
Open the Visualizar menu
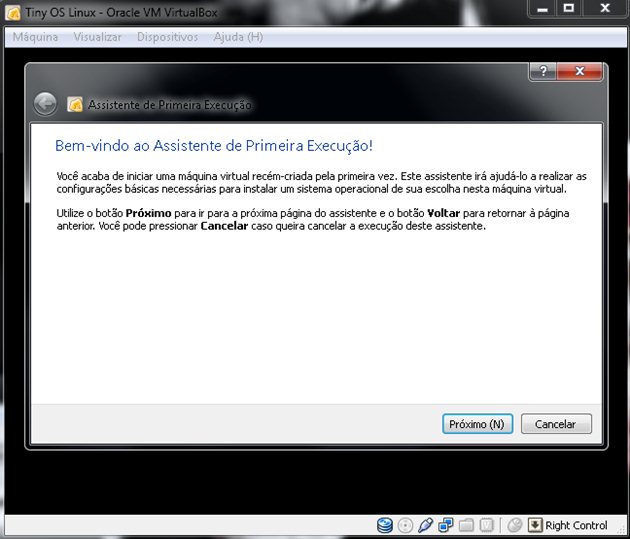97,37
